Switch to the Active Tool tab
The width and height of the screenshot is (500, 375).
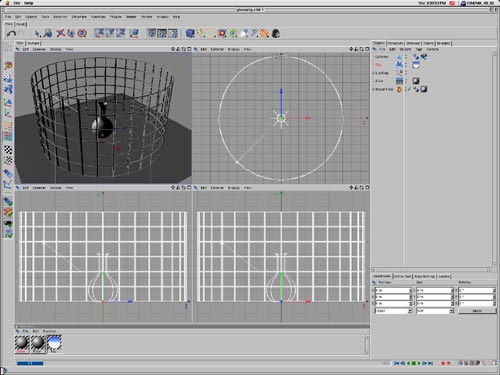point(403,277)
